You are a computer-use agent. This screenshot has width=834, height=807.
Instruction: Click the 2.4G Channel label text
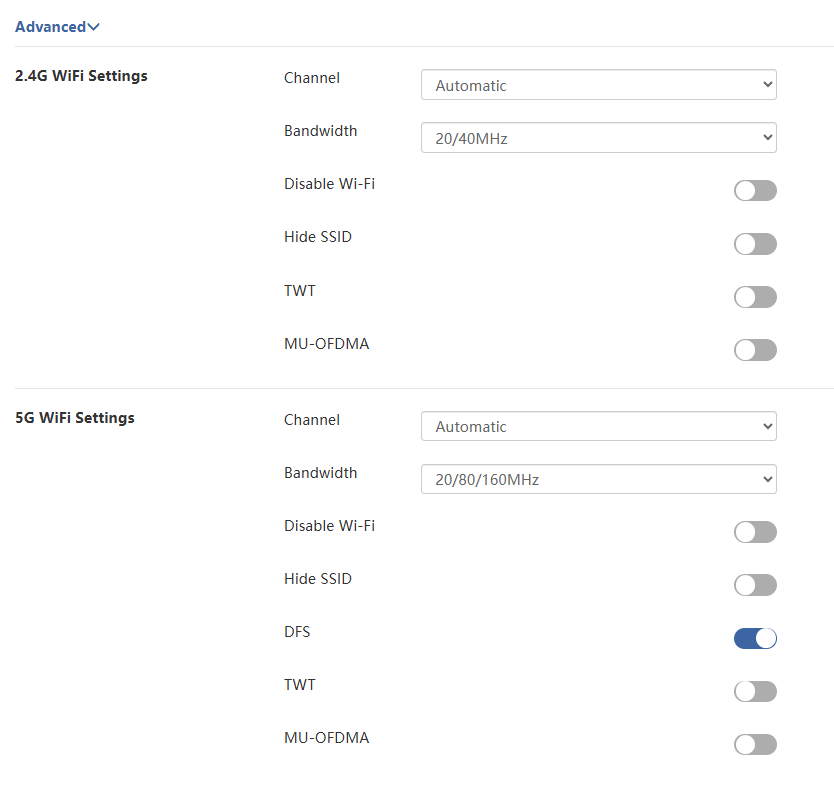pyautogui.click(x=312, y=78)
